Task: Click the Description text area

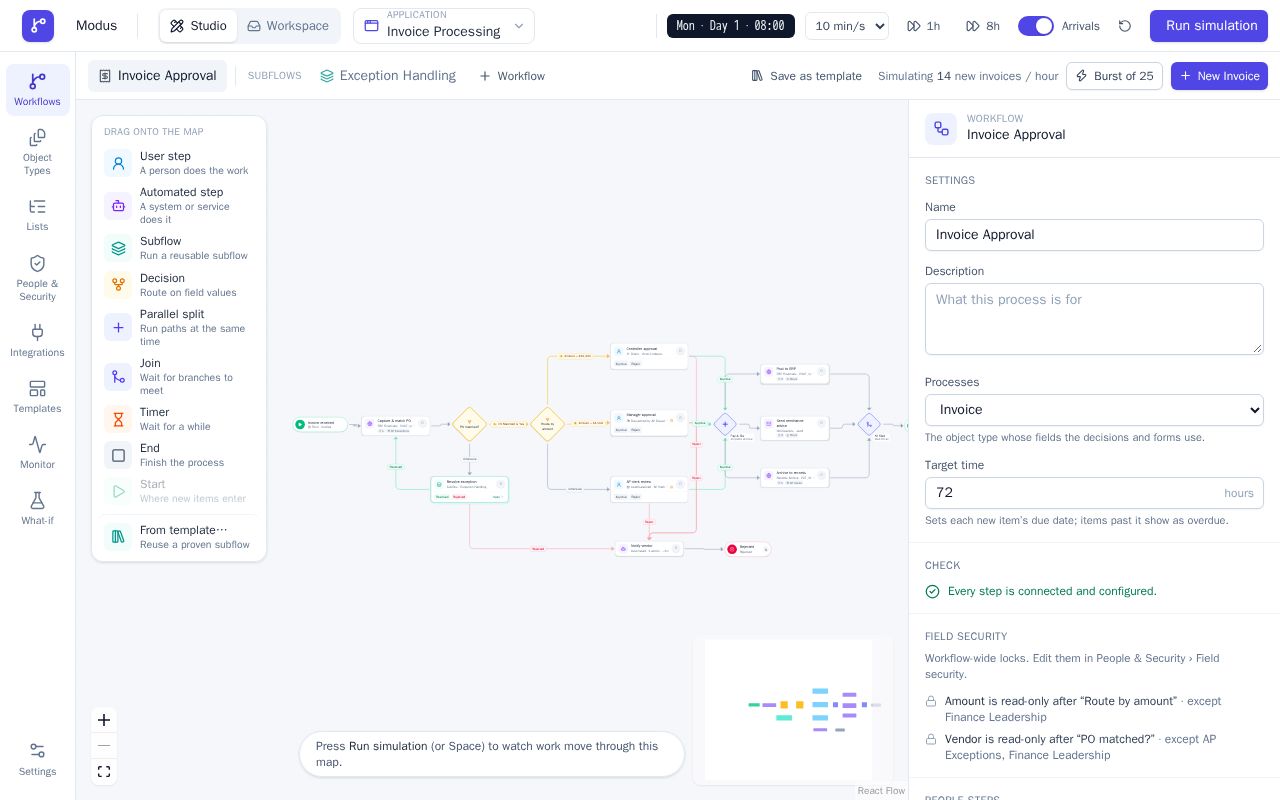Action: (1094, 319)
